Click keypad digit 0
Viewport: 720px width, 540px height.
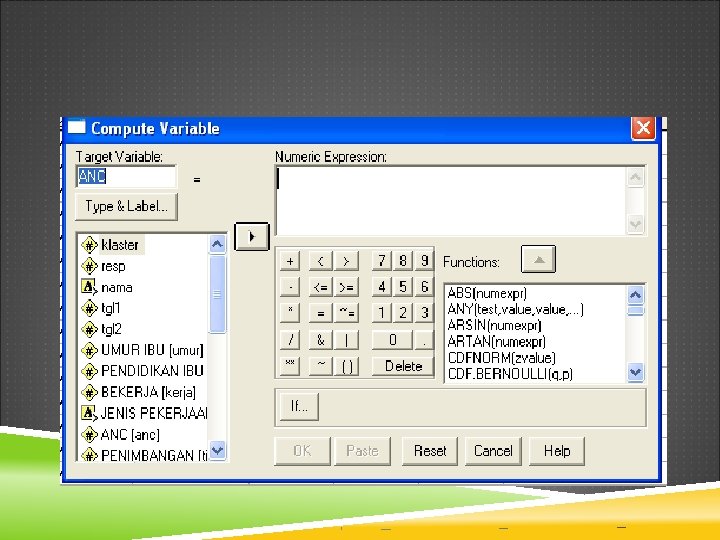coord(392,340)
